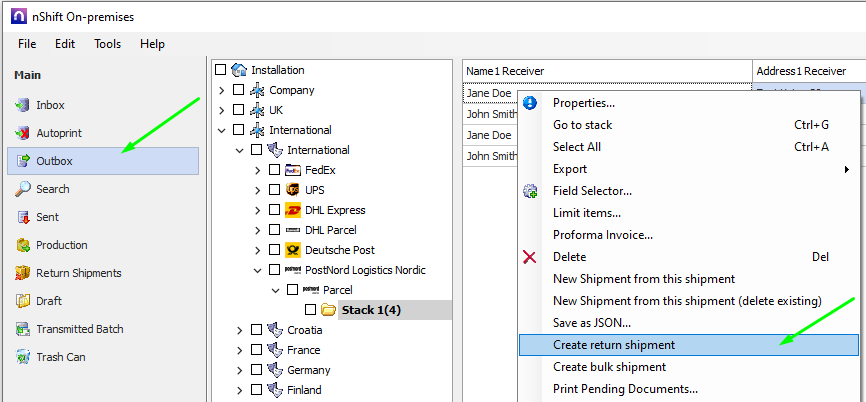Viewport: 866px width, 402px height.
Task: Click the Name1 Receiver column header
Action: coord(504,71)
